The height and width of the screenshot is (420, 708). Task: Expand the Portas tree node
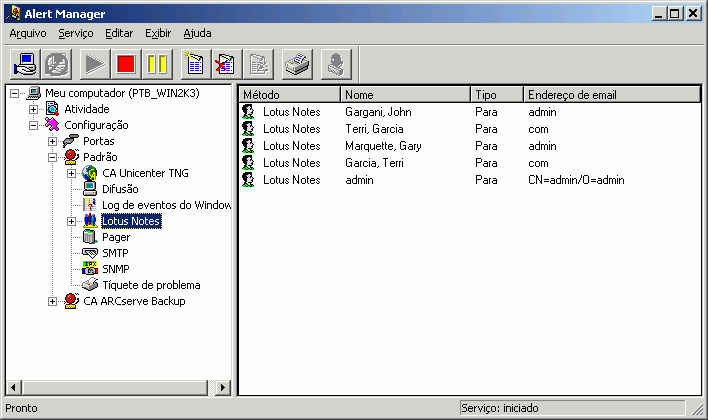[x=52, y=141]
